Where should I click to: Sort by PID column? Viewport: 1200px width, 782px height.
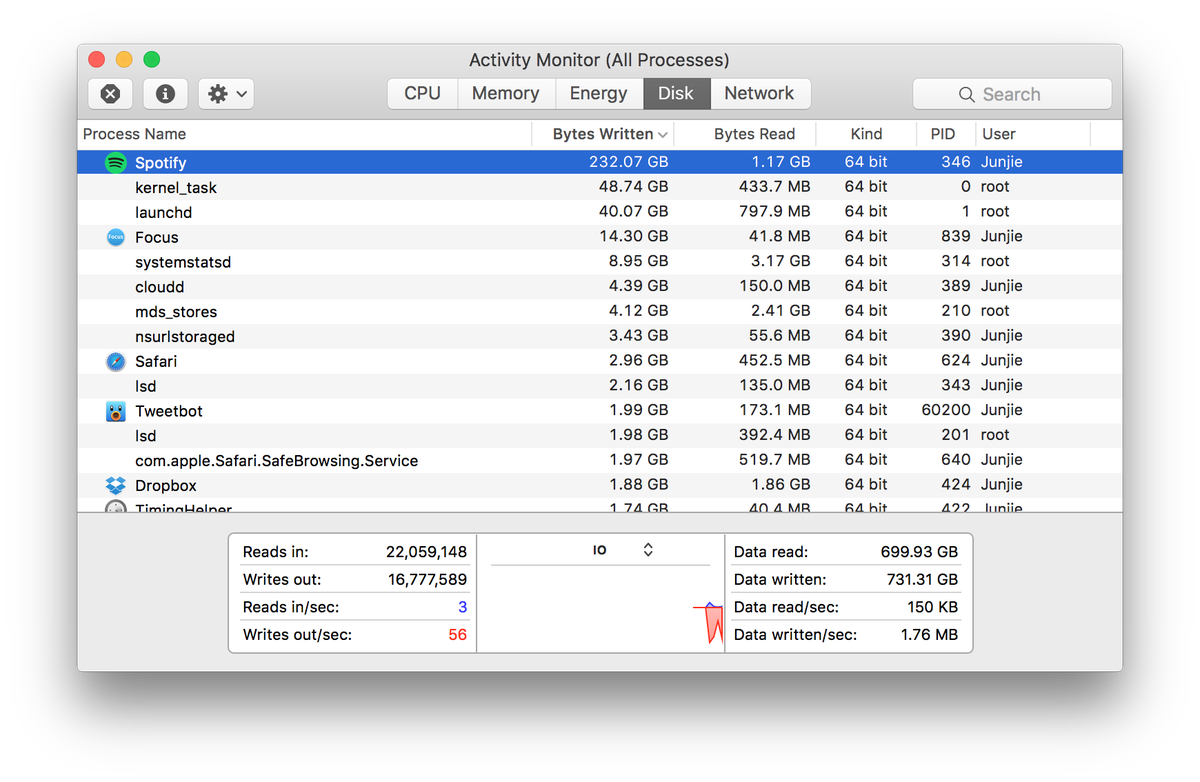pyautogui.click(x=946, y=134)
